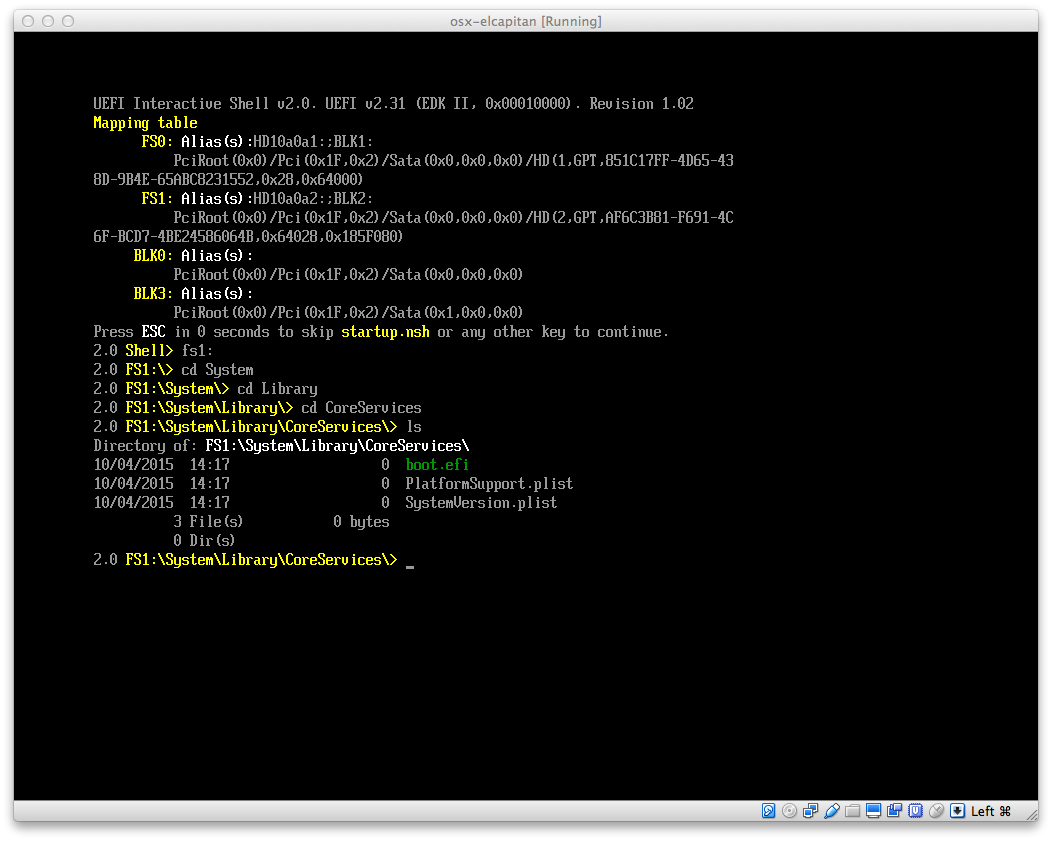Image resolution: width=1052 pixels, height=841 pixels.
Task: Click the hard disk activity status icon
Action: 769,811
